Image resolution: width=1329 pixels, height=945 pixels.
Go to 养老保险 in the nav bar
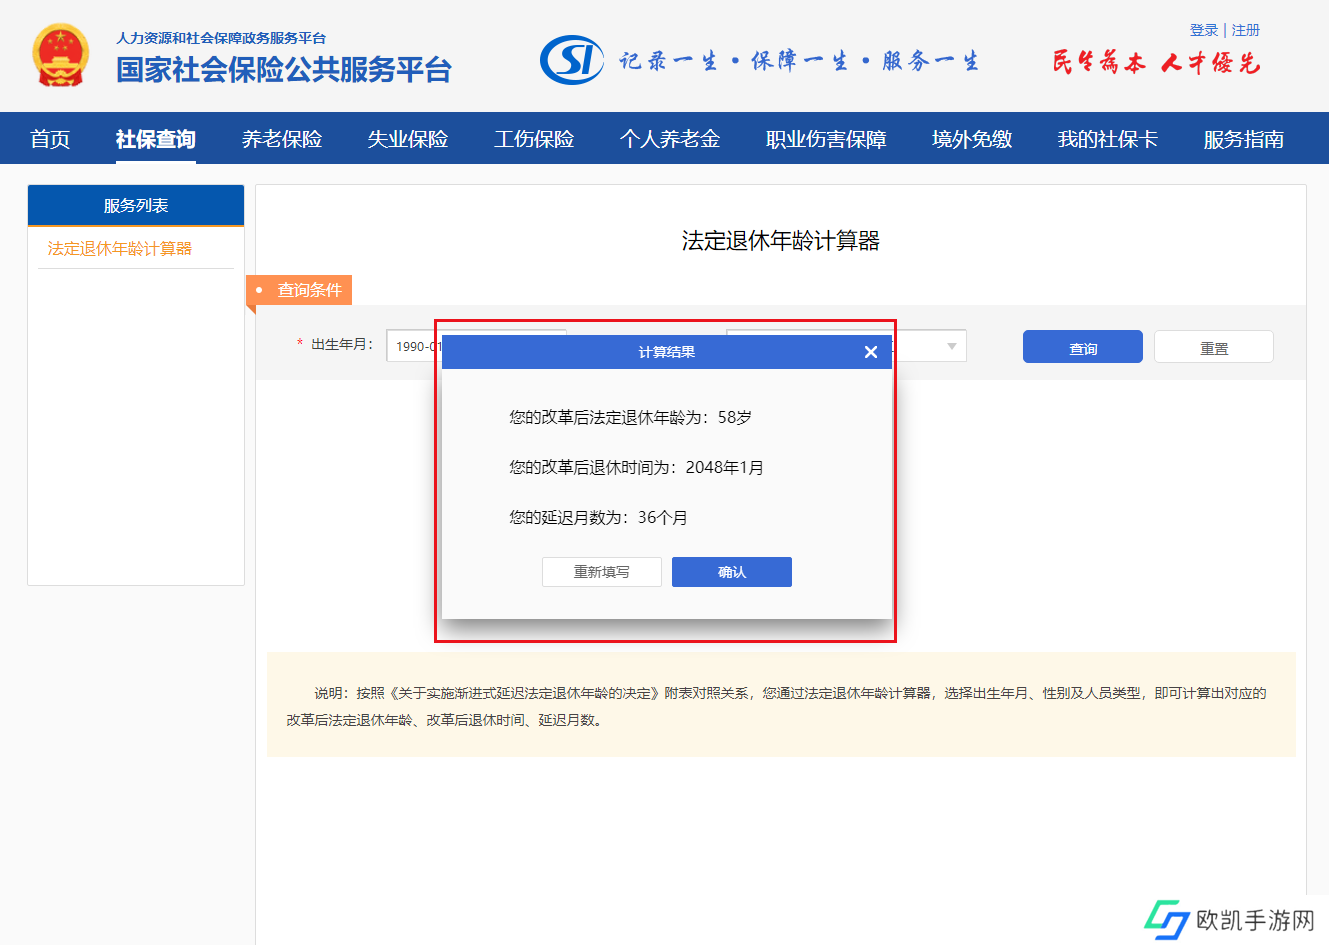click(x=281, y=139)
